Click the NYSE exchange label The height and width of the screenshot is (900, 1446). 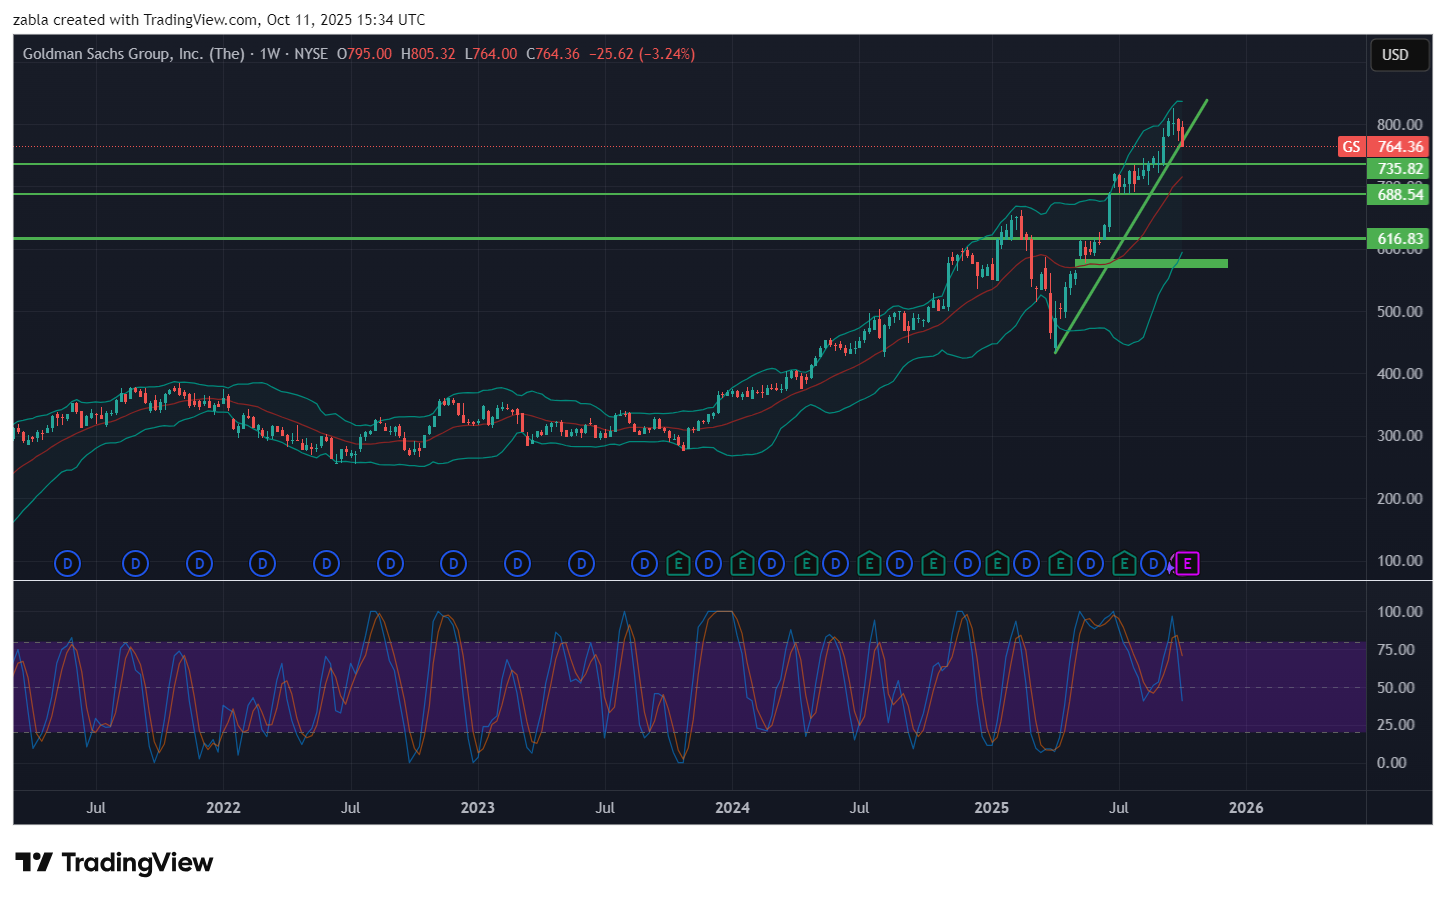pyautogui.click(x=311, y=54)
